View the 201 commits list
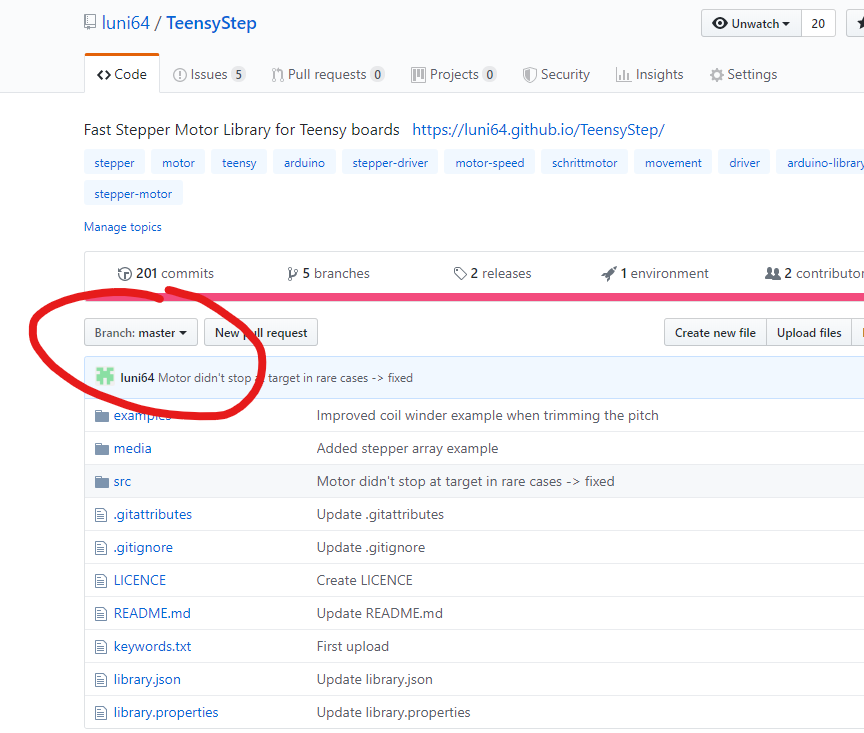This screenshot has width=864, height=733. (166, 273)
